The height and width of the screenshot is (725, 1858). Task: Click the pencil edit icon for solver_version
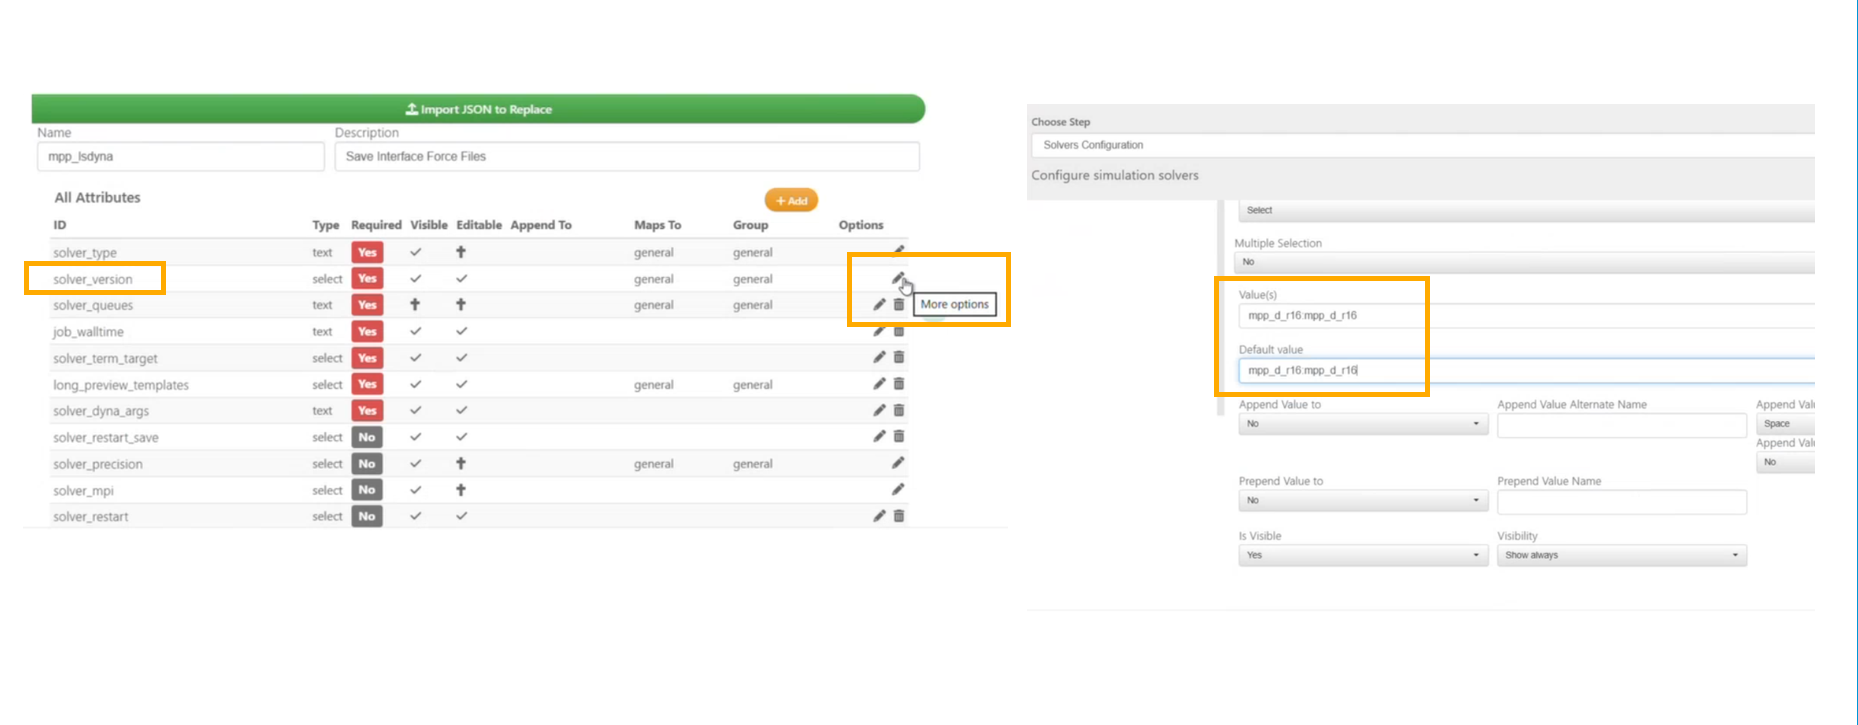pos(897,278)
